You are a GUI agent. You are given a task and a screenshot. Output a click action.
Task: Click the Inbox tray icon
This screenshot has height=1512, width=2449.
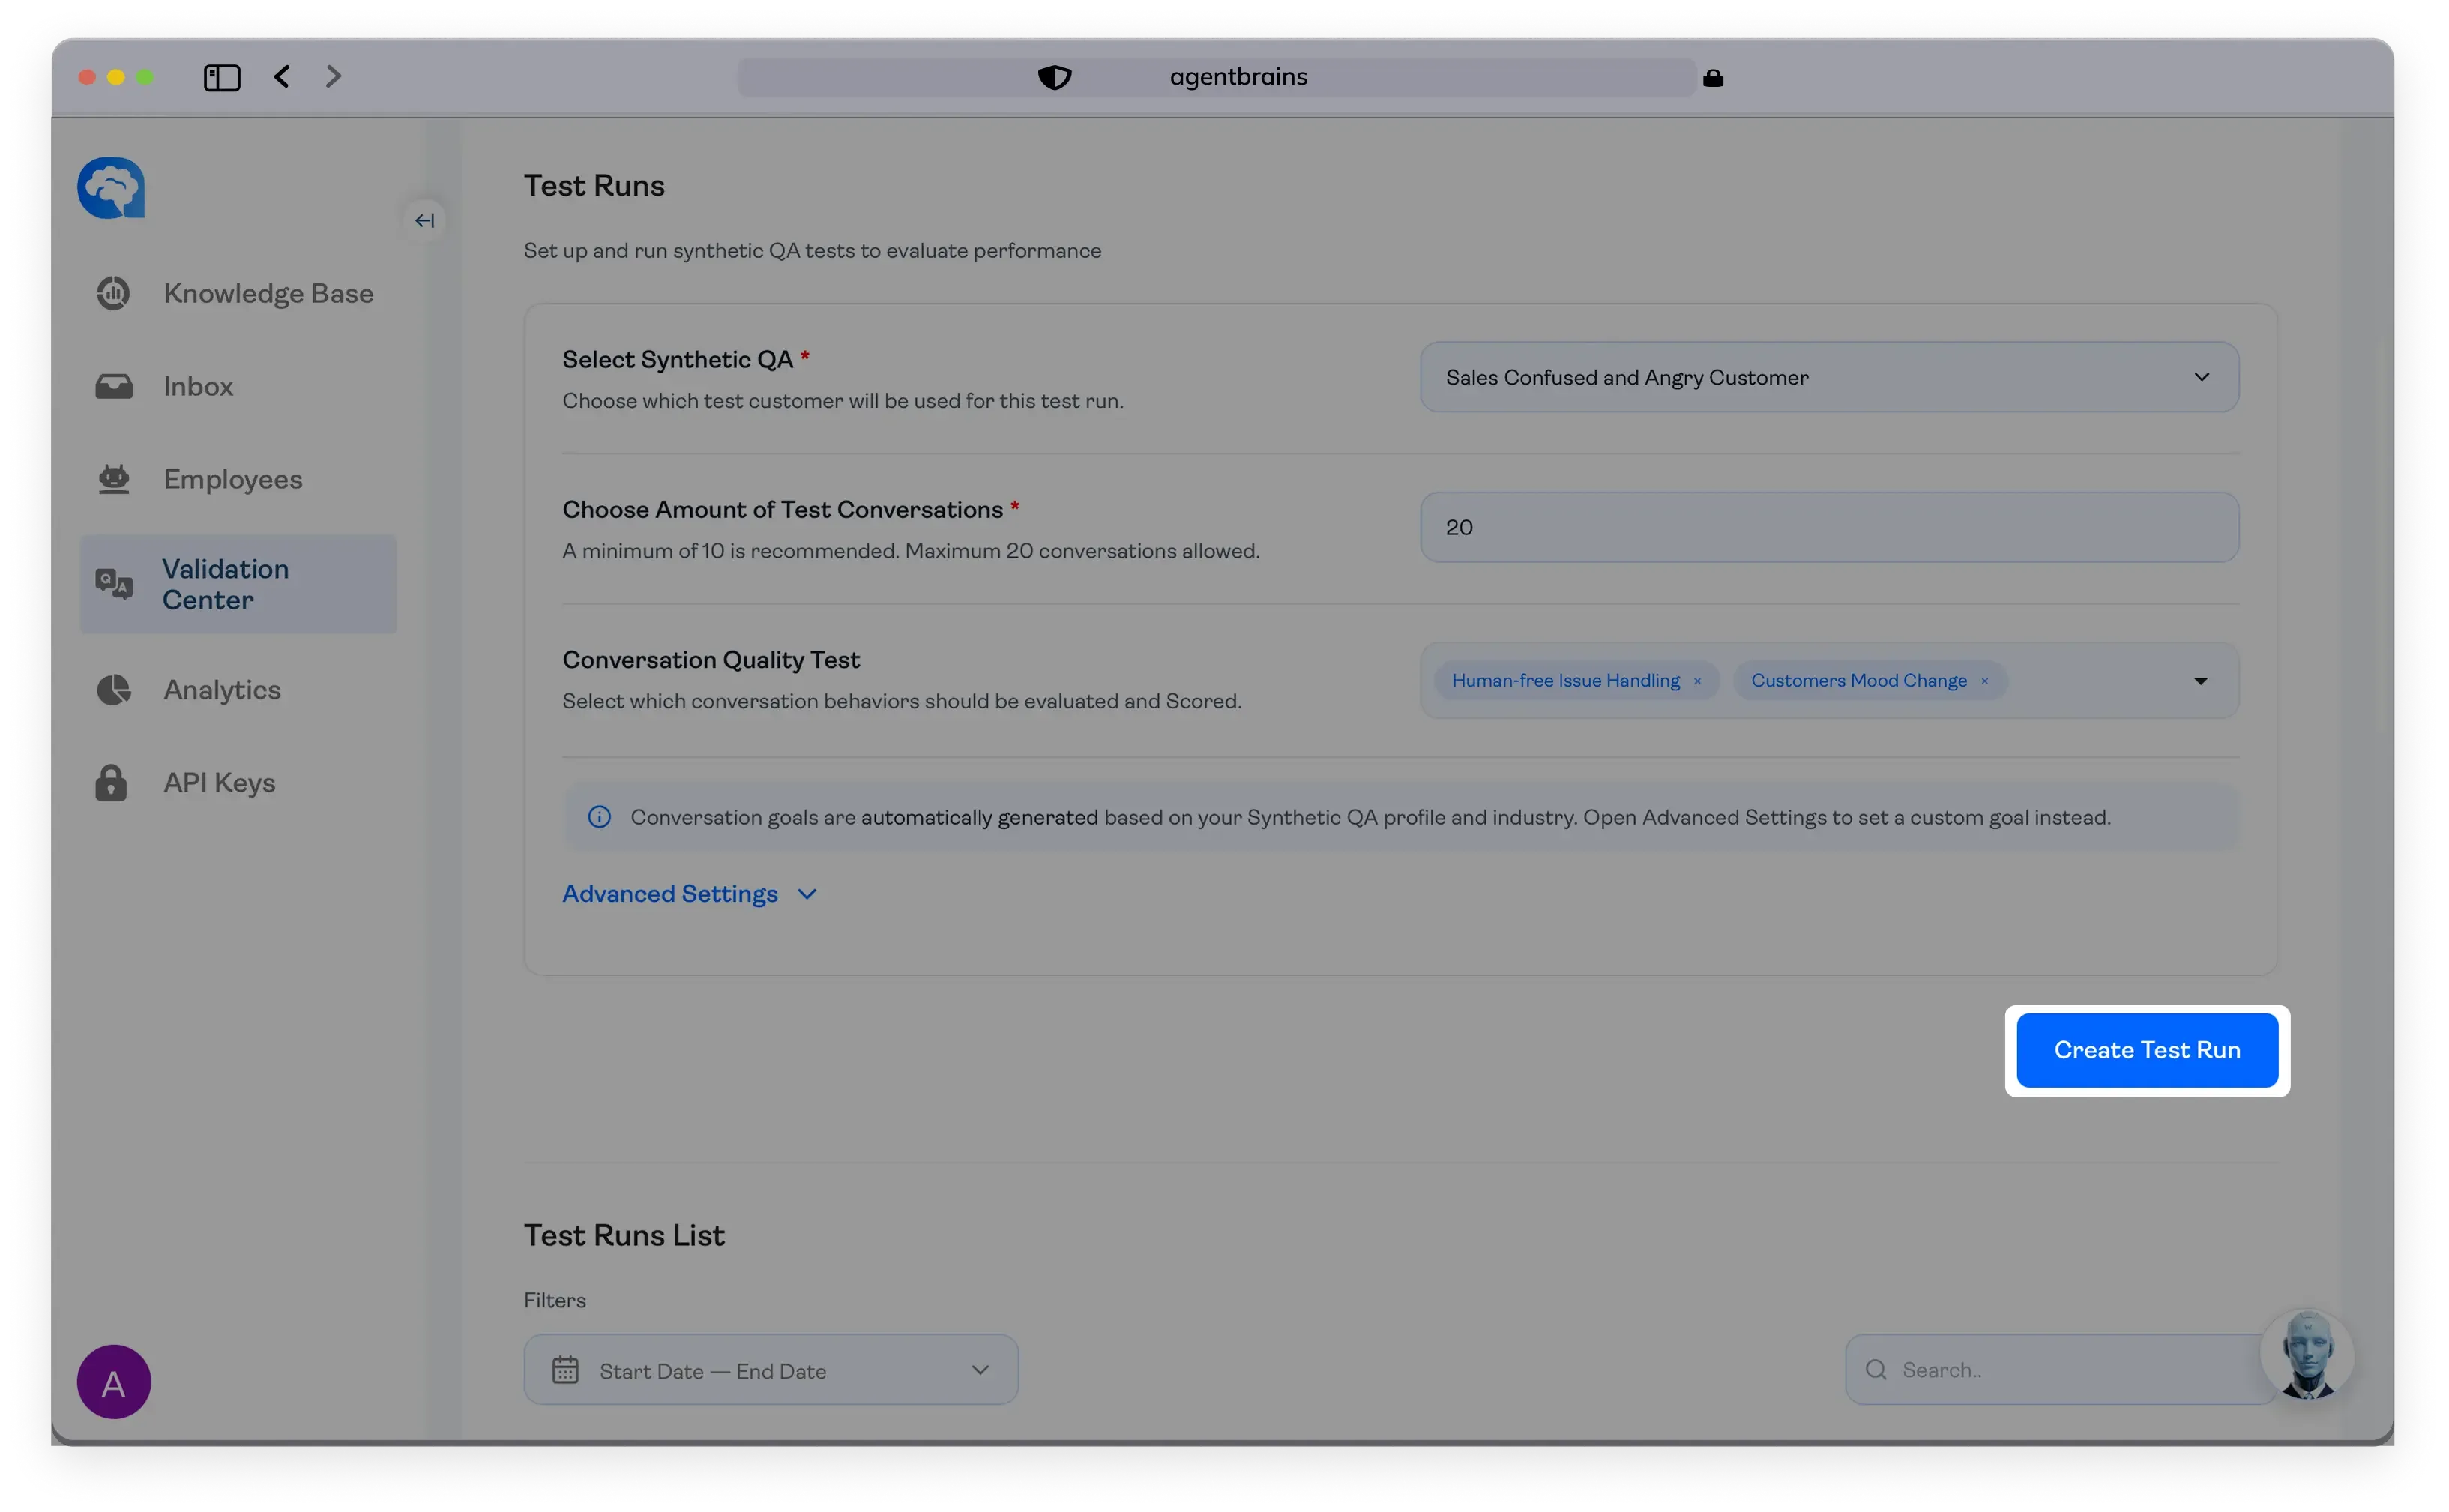click(113, 387)
